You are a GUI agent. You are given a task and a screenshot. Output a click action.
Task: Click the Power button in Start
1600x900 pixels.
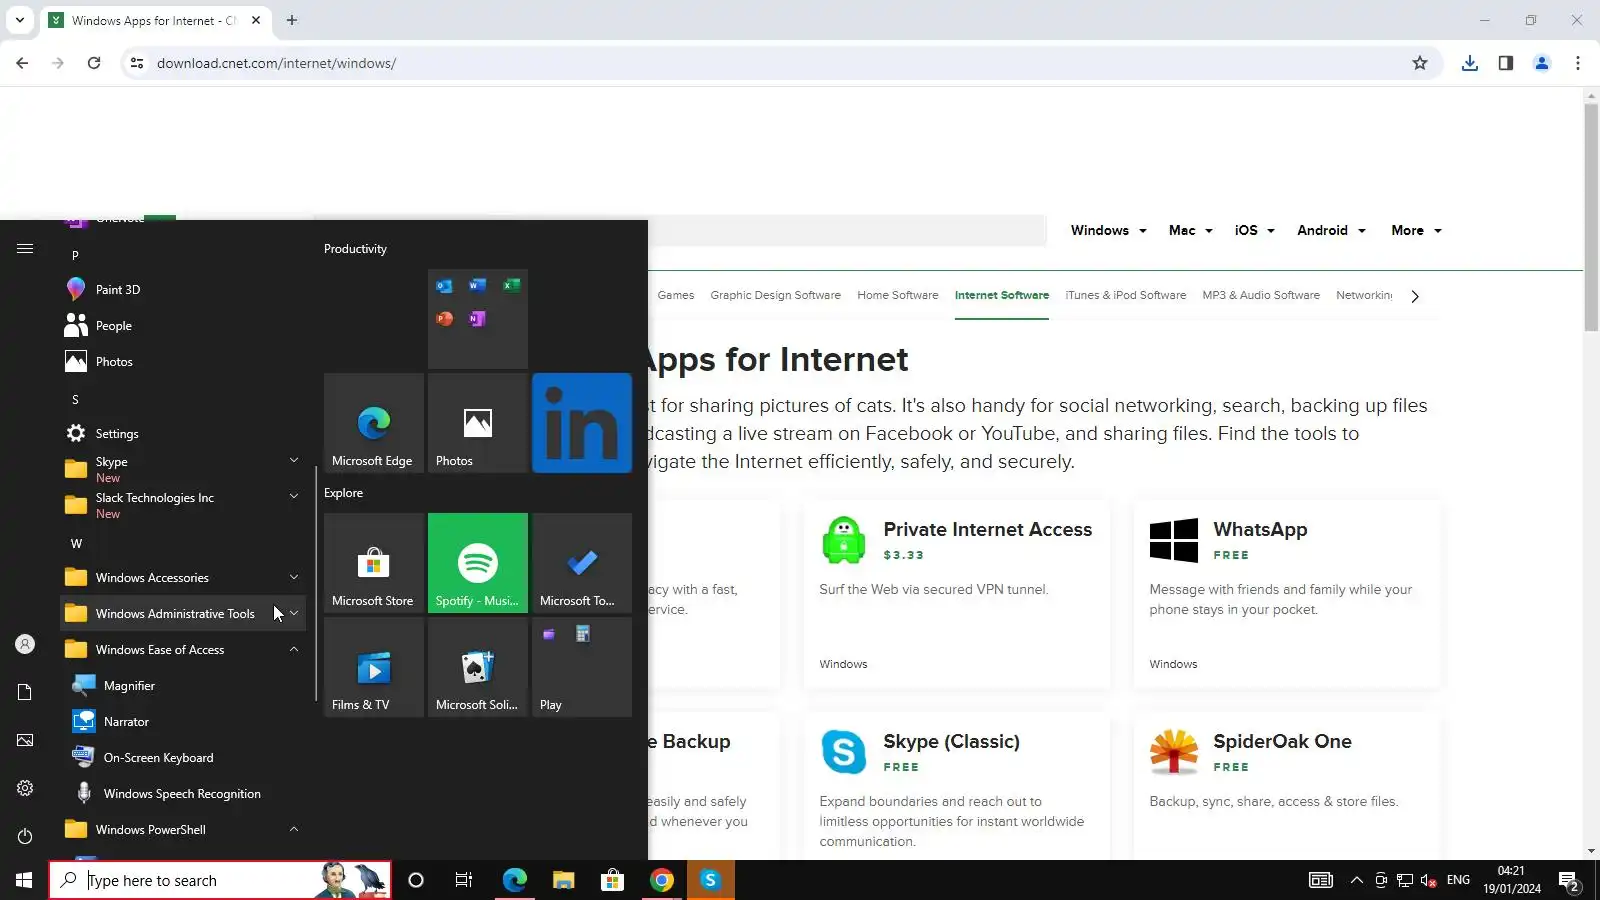(x=25, y=836)
